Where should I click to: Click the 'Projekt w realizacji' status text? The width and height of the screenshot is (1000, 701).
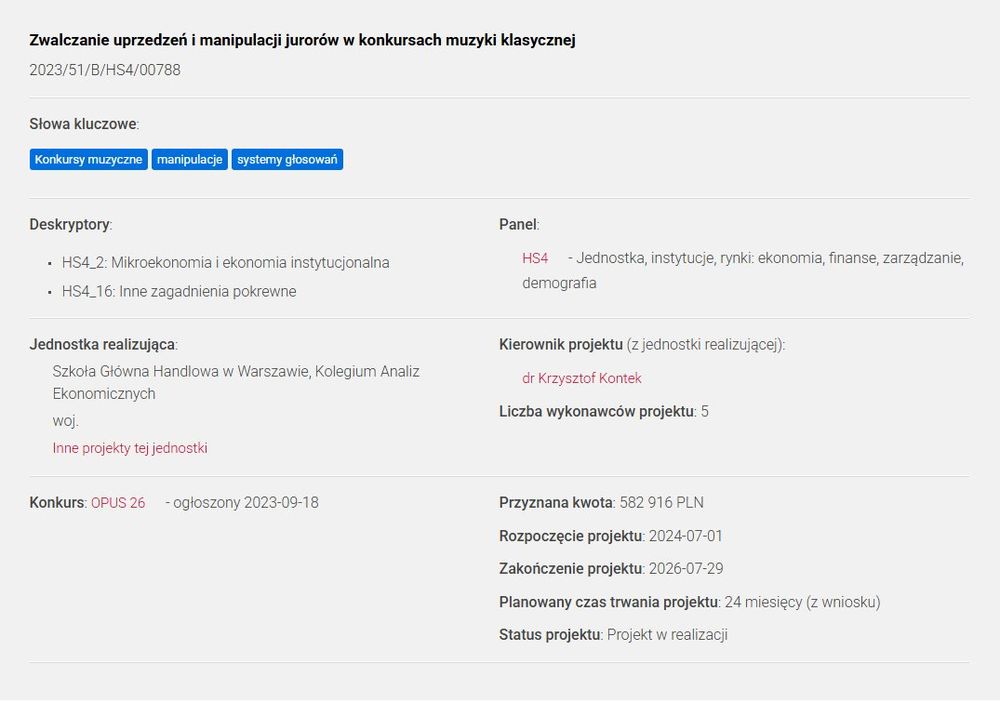[667, 635]
